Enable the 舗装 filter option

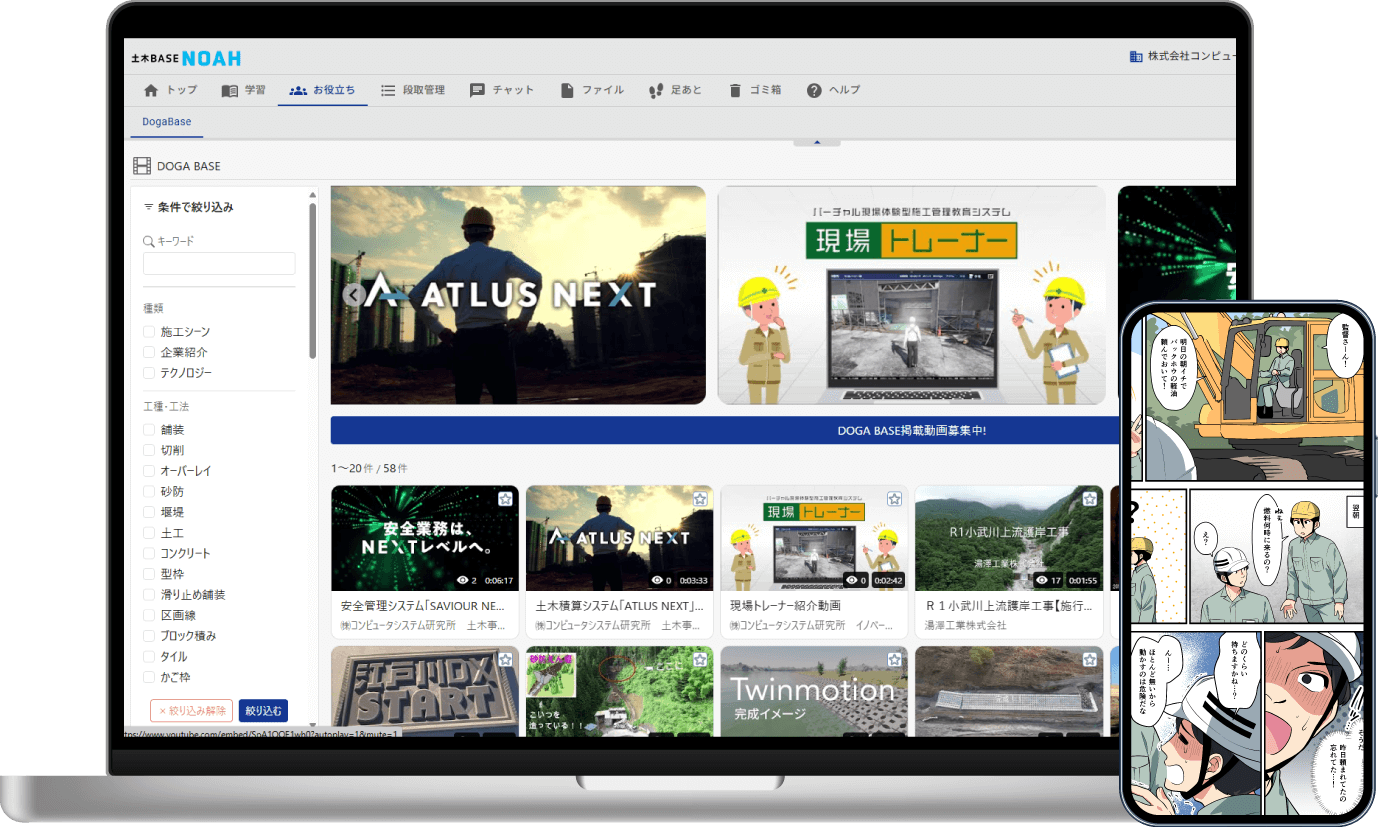point(151,429)
